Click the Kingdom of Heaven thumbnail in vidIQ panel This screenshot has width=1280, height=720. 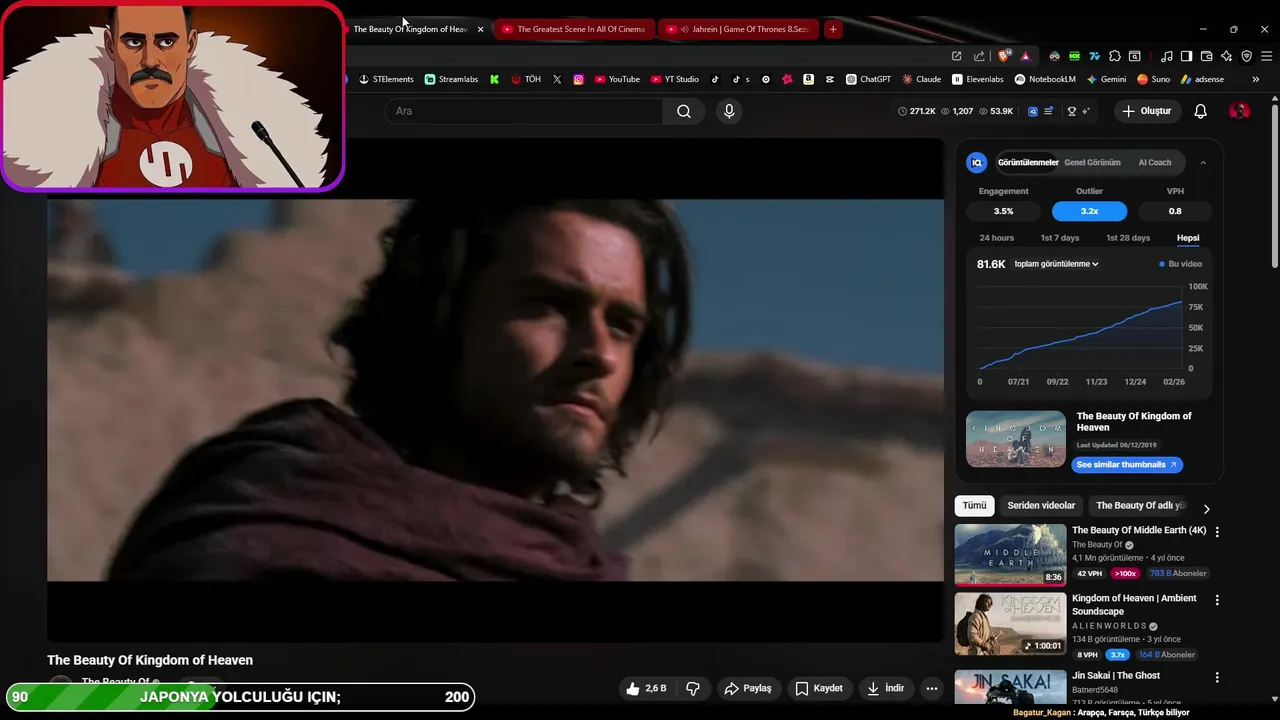[x=1016, y=439]
